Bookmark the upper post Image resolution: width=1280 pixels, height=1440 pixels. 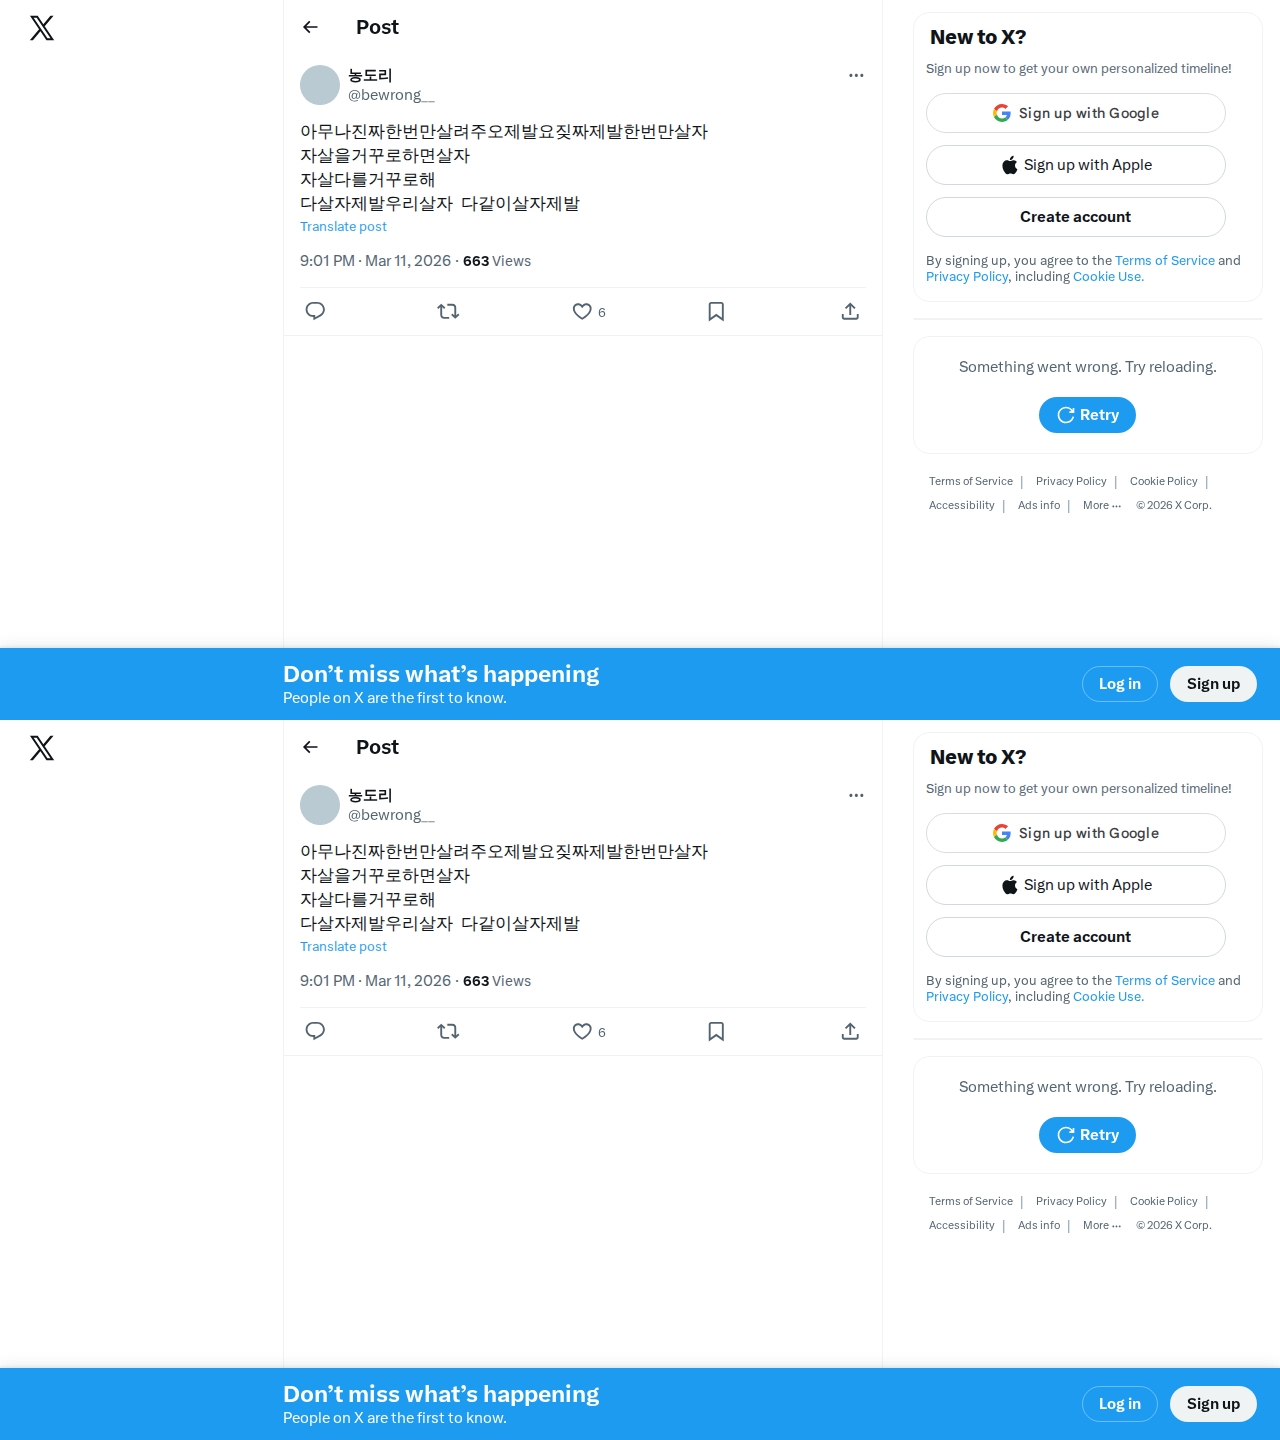tap(716, 311)
